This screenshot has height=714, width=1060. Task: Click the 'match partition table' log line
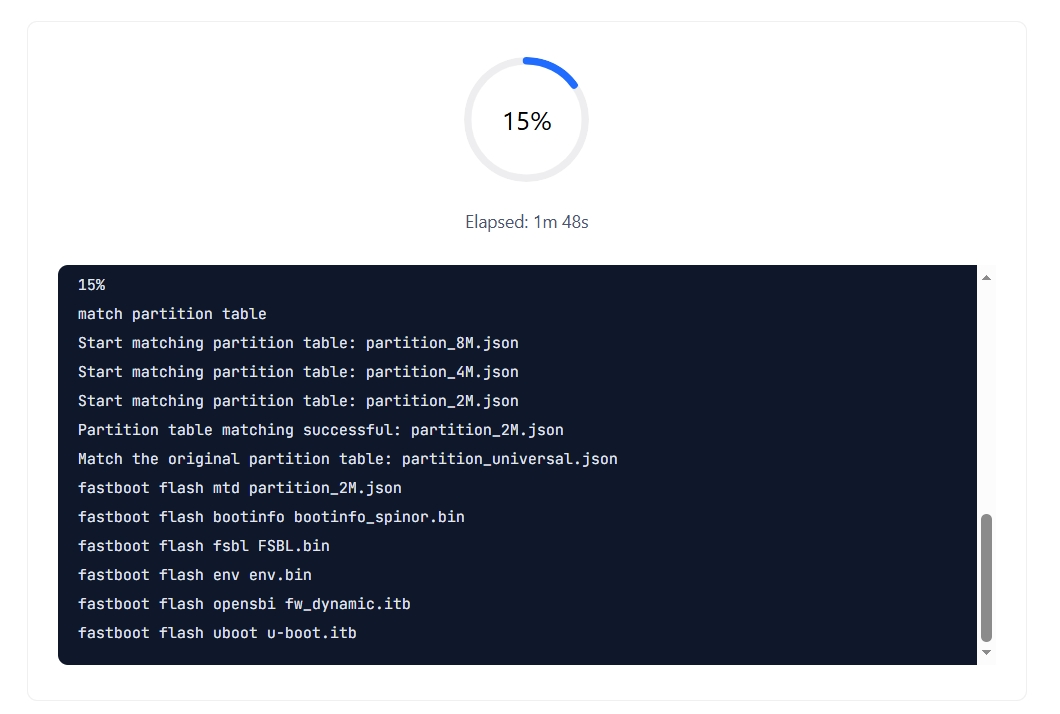(172, 314)
